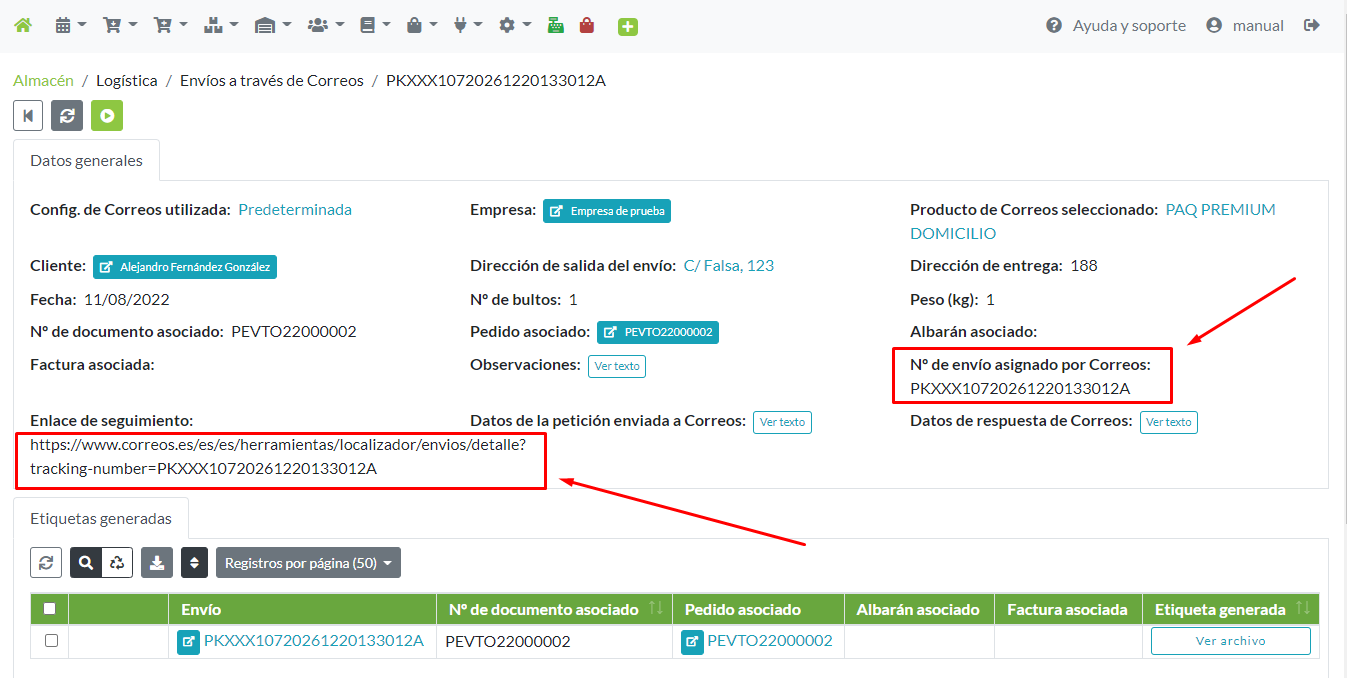The height and width of the screenshot is (678, 1347).
Task: Go to the home page icon
Action: (x=22, y=26)
